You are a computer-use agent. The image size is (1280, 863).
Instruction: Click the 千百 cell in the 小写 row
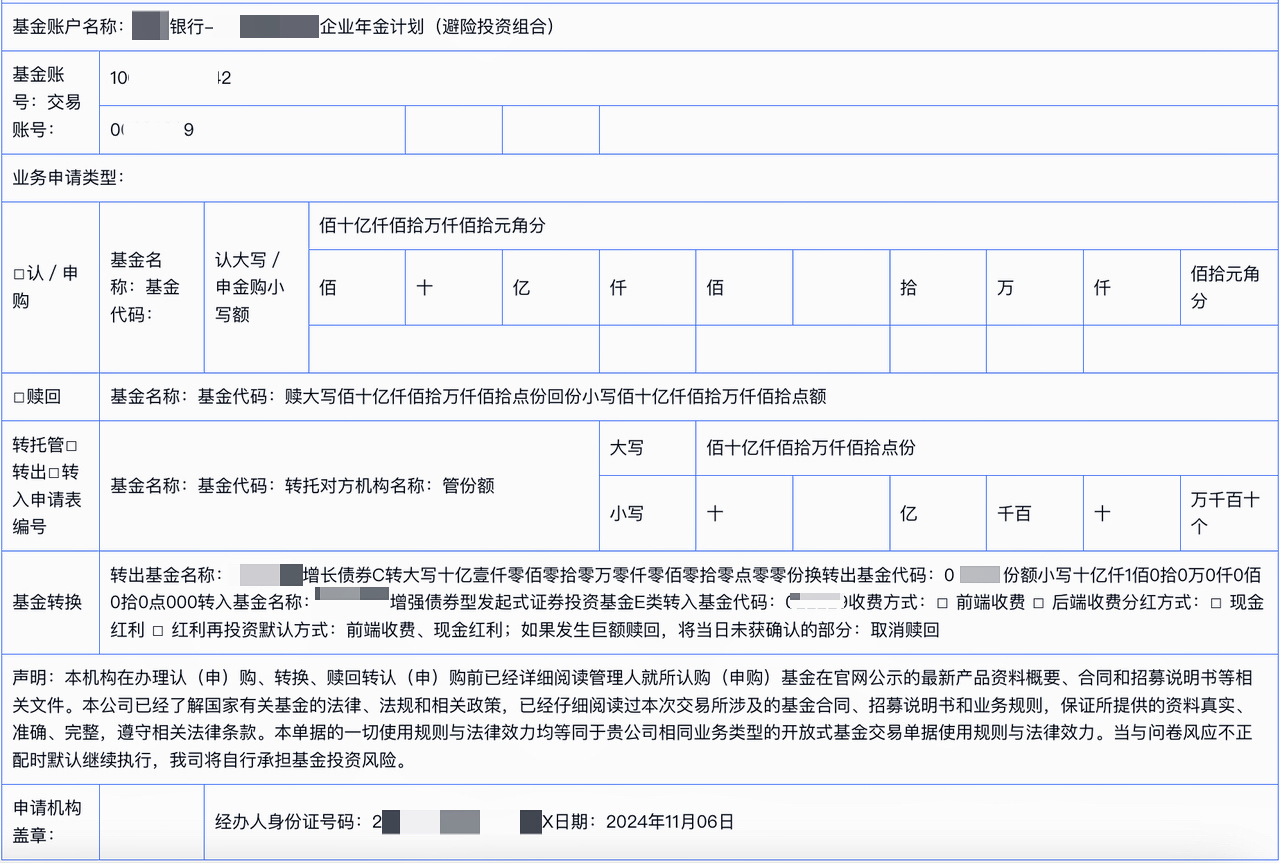click(1035, 513)
